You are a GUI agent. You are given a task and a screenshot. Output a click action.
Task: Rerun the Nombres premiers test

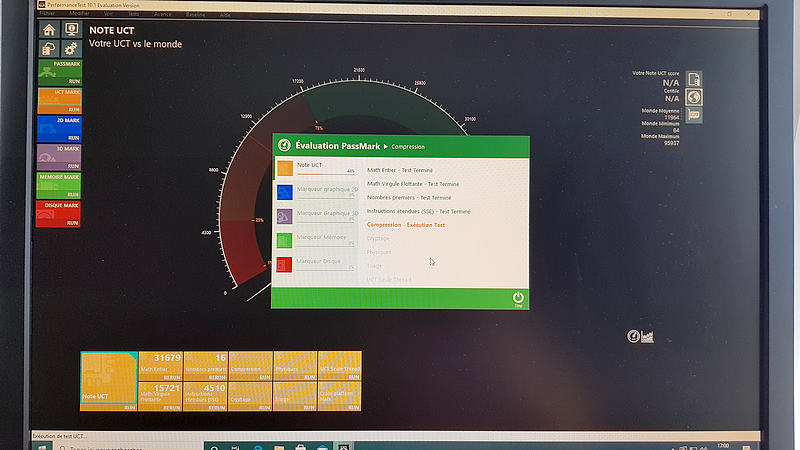[x=217, y=378]
